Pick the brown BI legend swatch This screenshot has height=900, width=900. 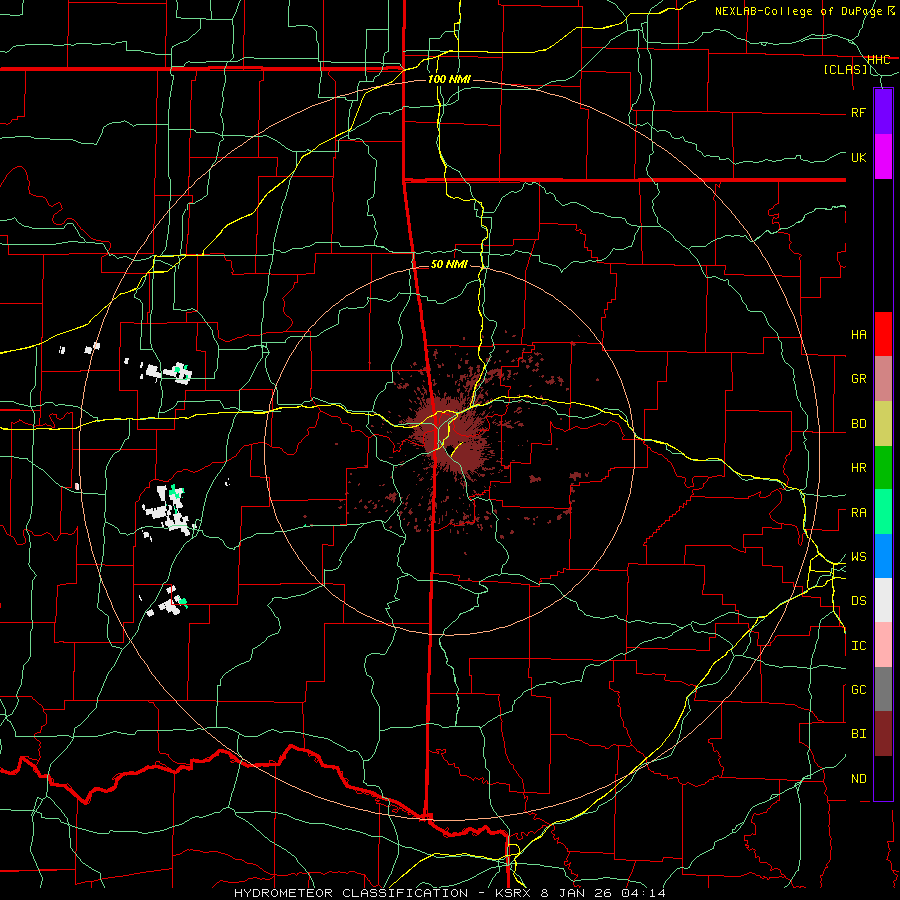(x=883, y=734)
